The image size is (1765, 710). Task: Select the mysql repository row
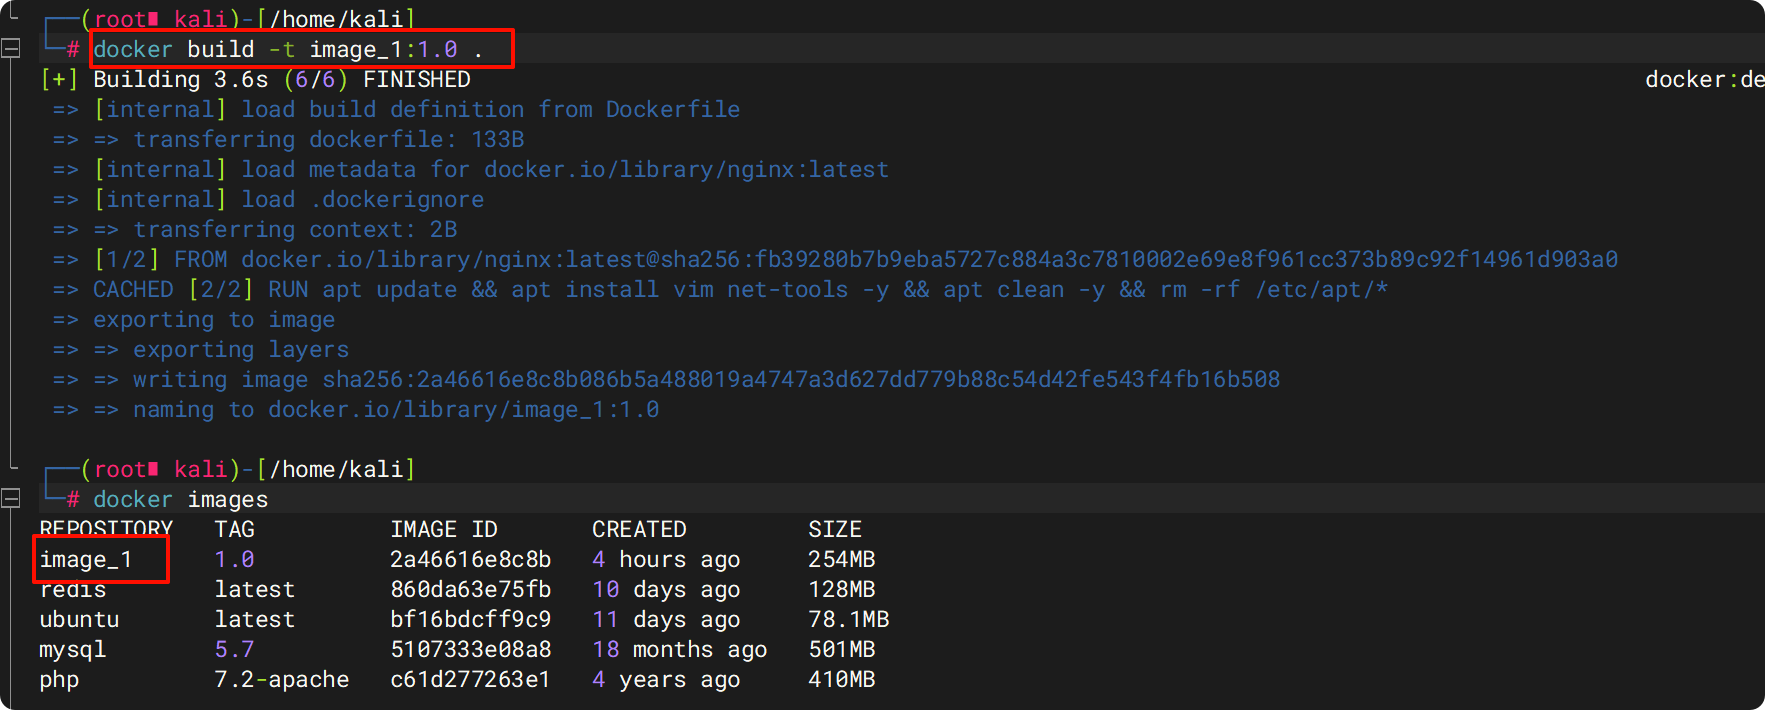72,650
